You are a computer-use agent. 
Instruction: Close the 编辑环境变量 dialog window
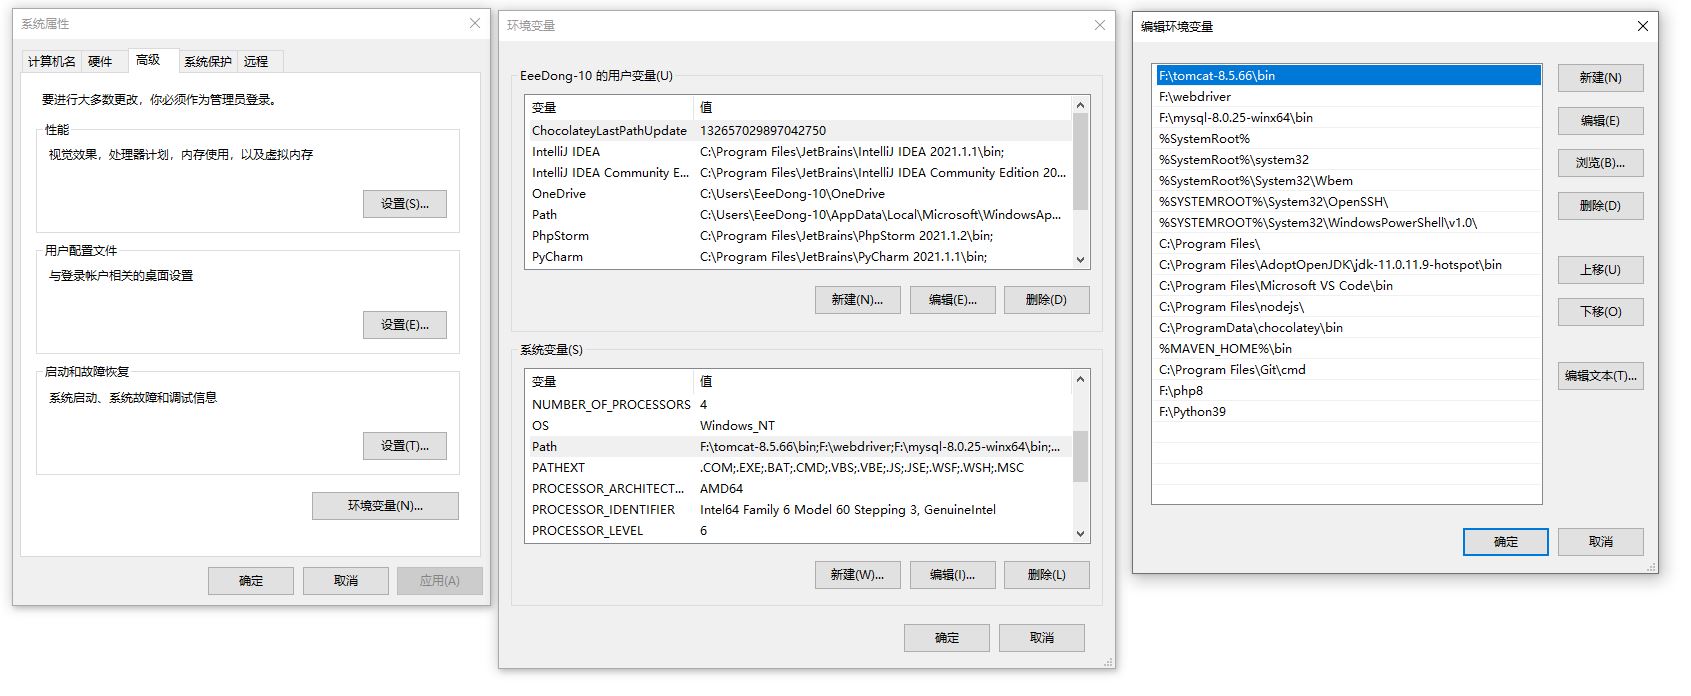tap(1642, 26)
